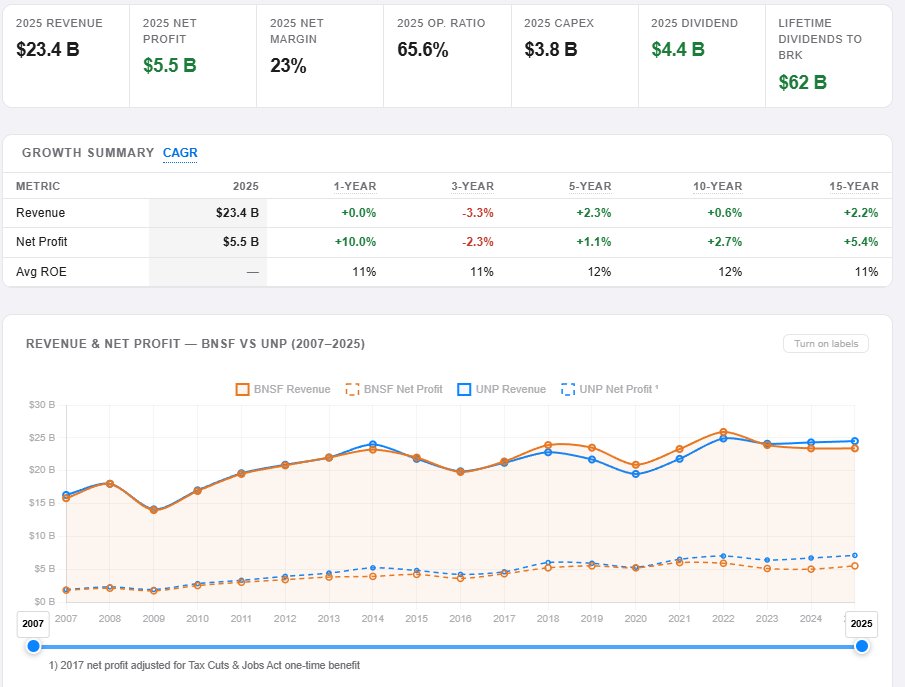This screenshot has width=905, height=687.
Task: Click the +5.4% Net Profit 15-year cell
Action: coord(861,242)
